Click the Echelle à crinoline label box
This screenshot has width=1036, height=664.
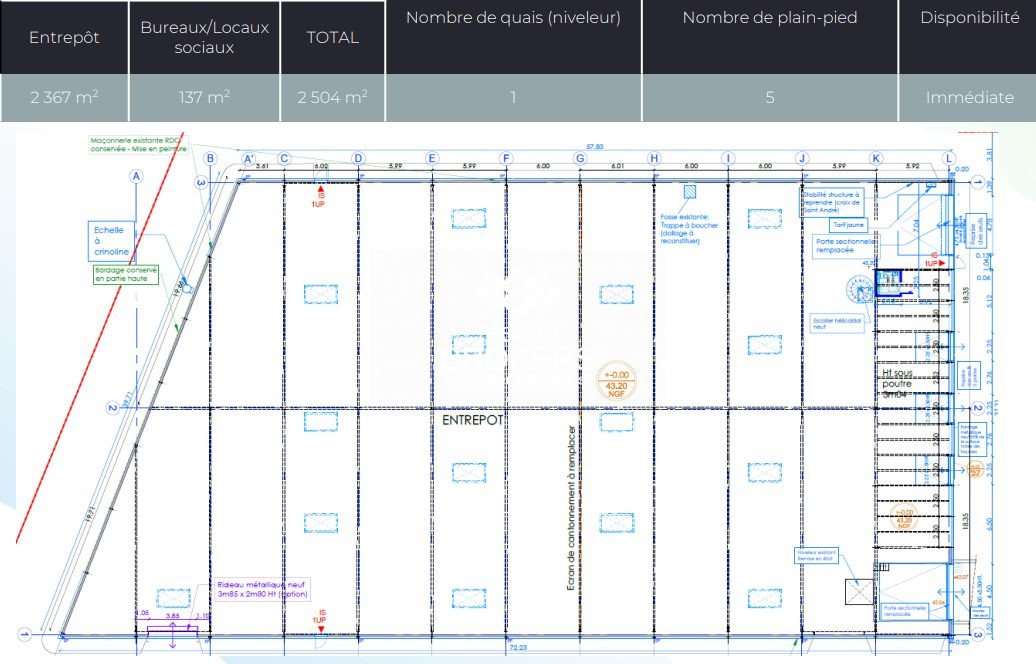(111, 241)
